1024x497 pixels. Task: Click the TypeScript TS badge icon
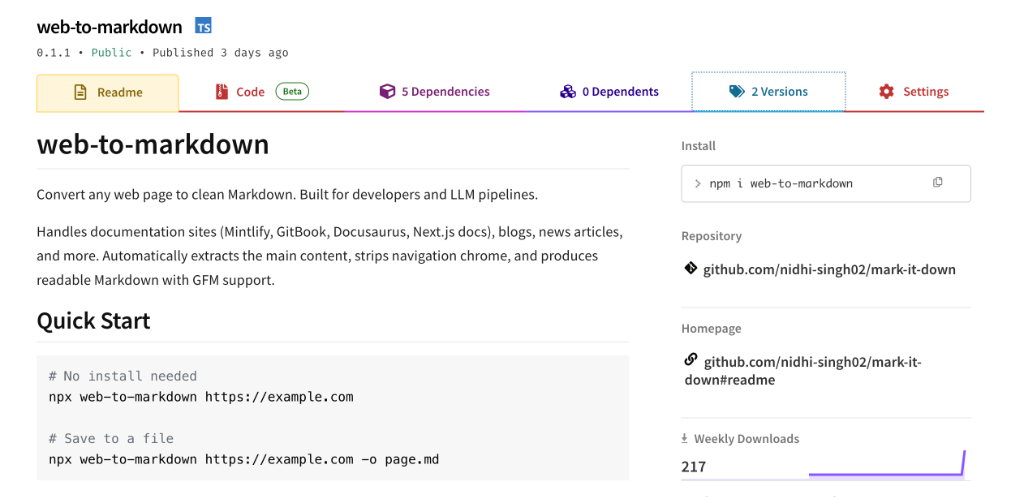203,27
